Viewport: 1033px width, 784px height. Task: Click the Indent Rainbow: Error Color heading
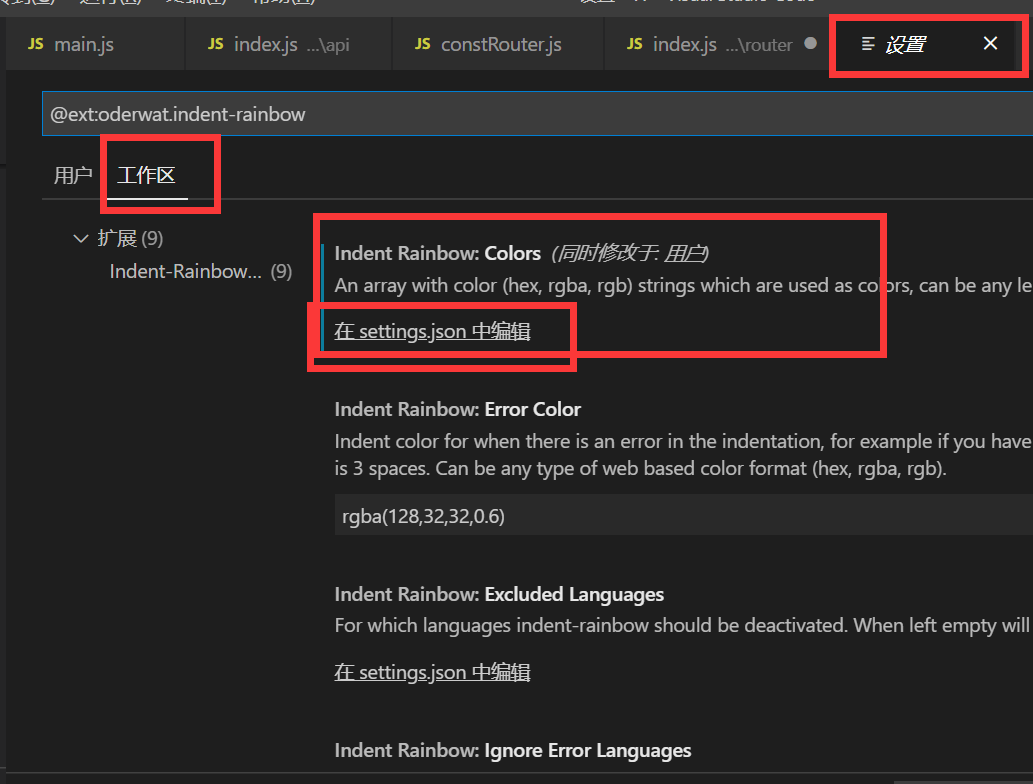(x=458, y=409)
